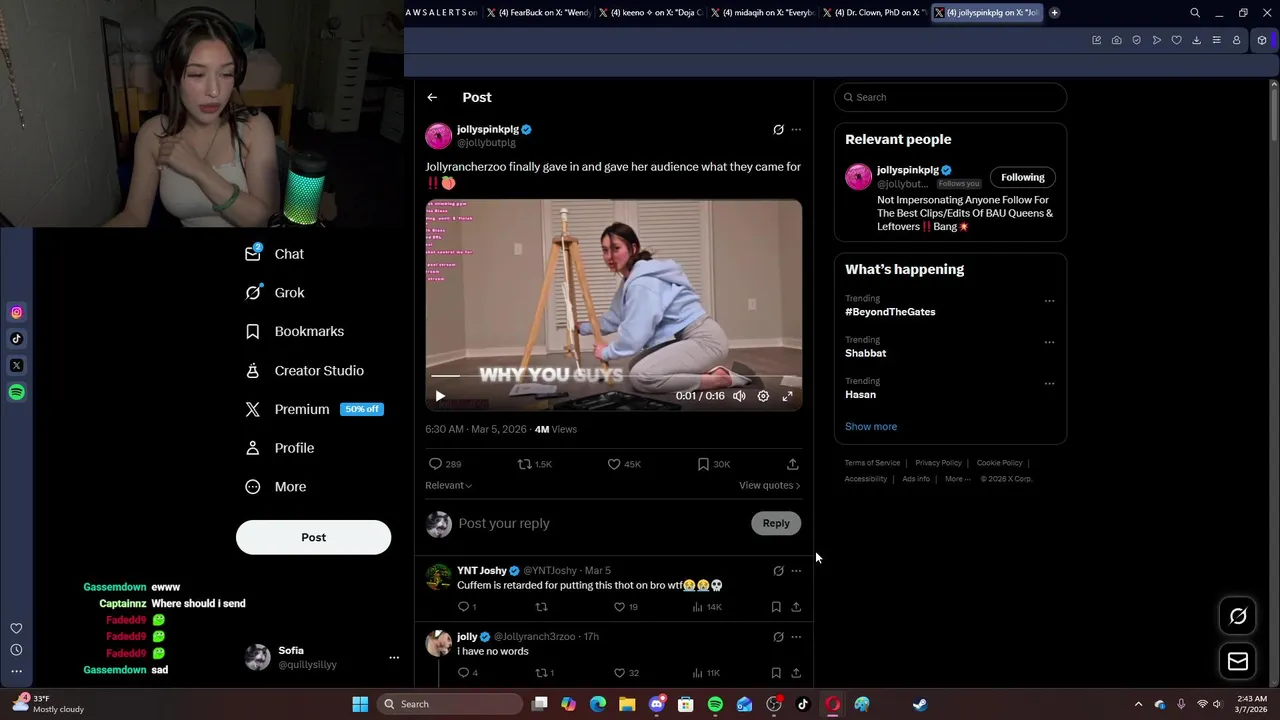Toggle video fullscreen
1280x720 pixels.
click(788, 396)
